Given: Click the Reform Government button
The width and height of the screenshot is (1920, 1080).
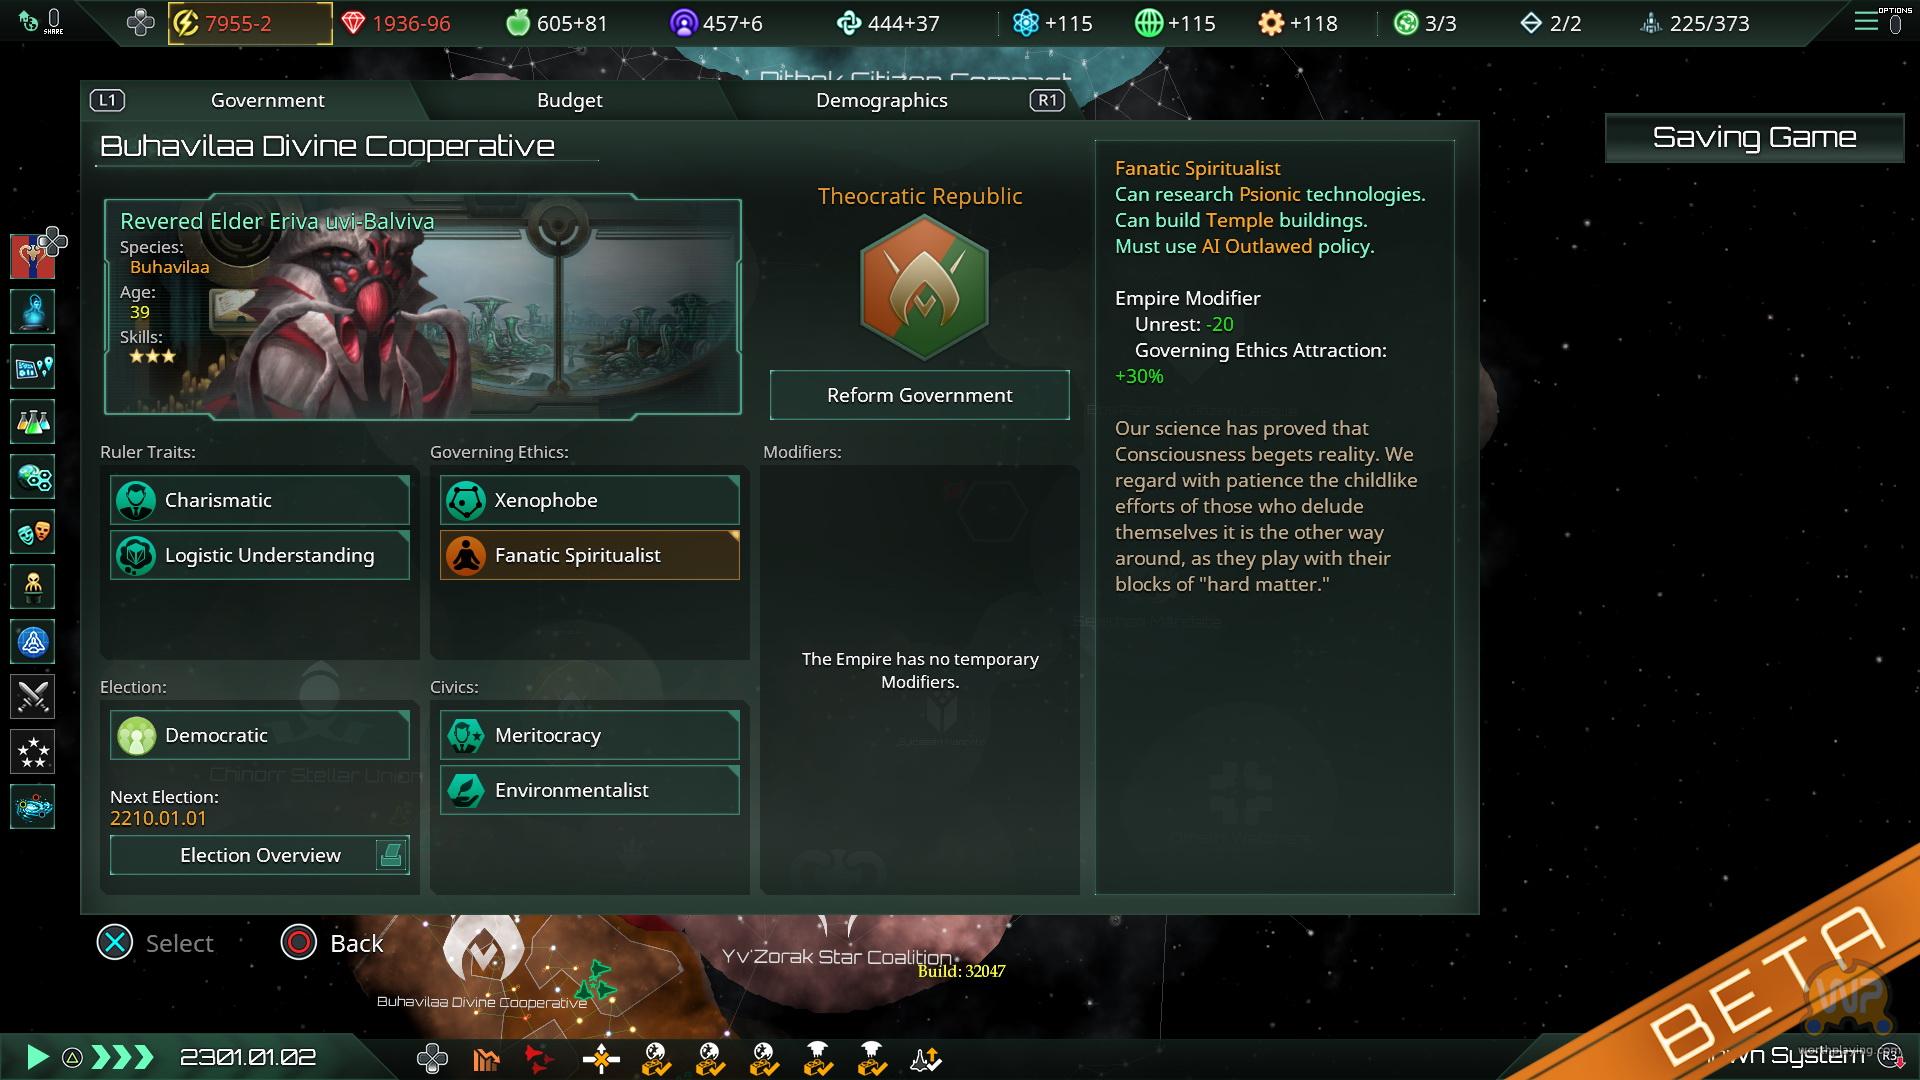Looking at the screenshot, I should 920,395.
